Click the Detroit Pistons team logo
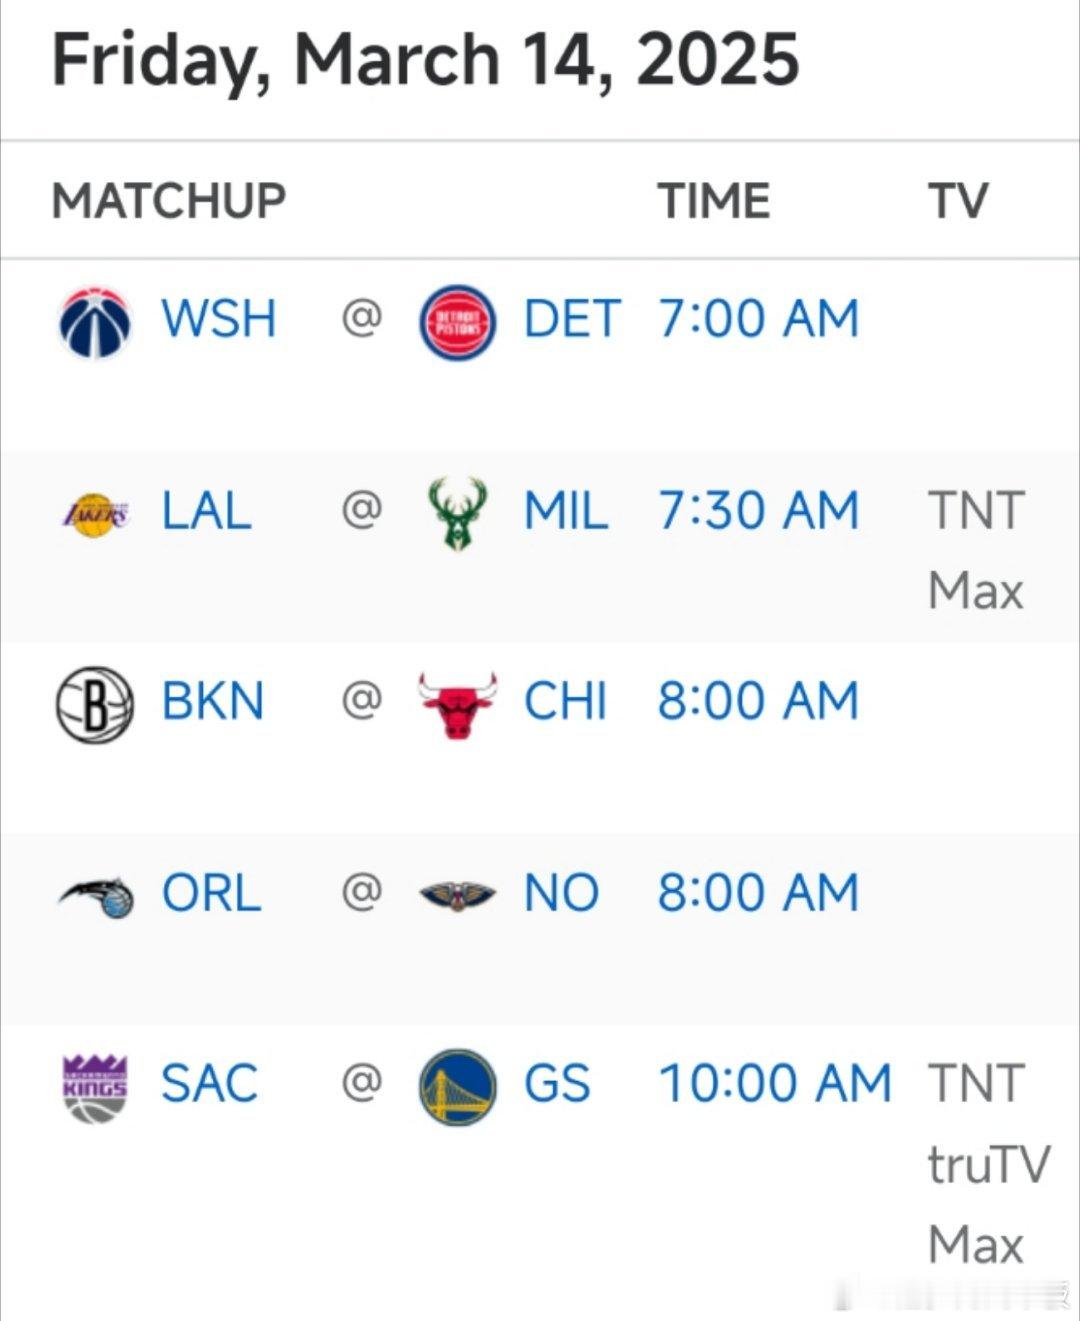The height and width of the screenshot is (1321, 1080). pyautogui.click(x=457, y=322)
